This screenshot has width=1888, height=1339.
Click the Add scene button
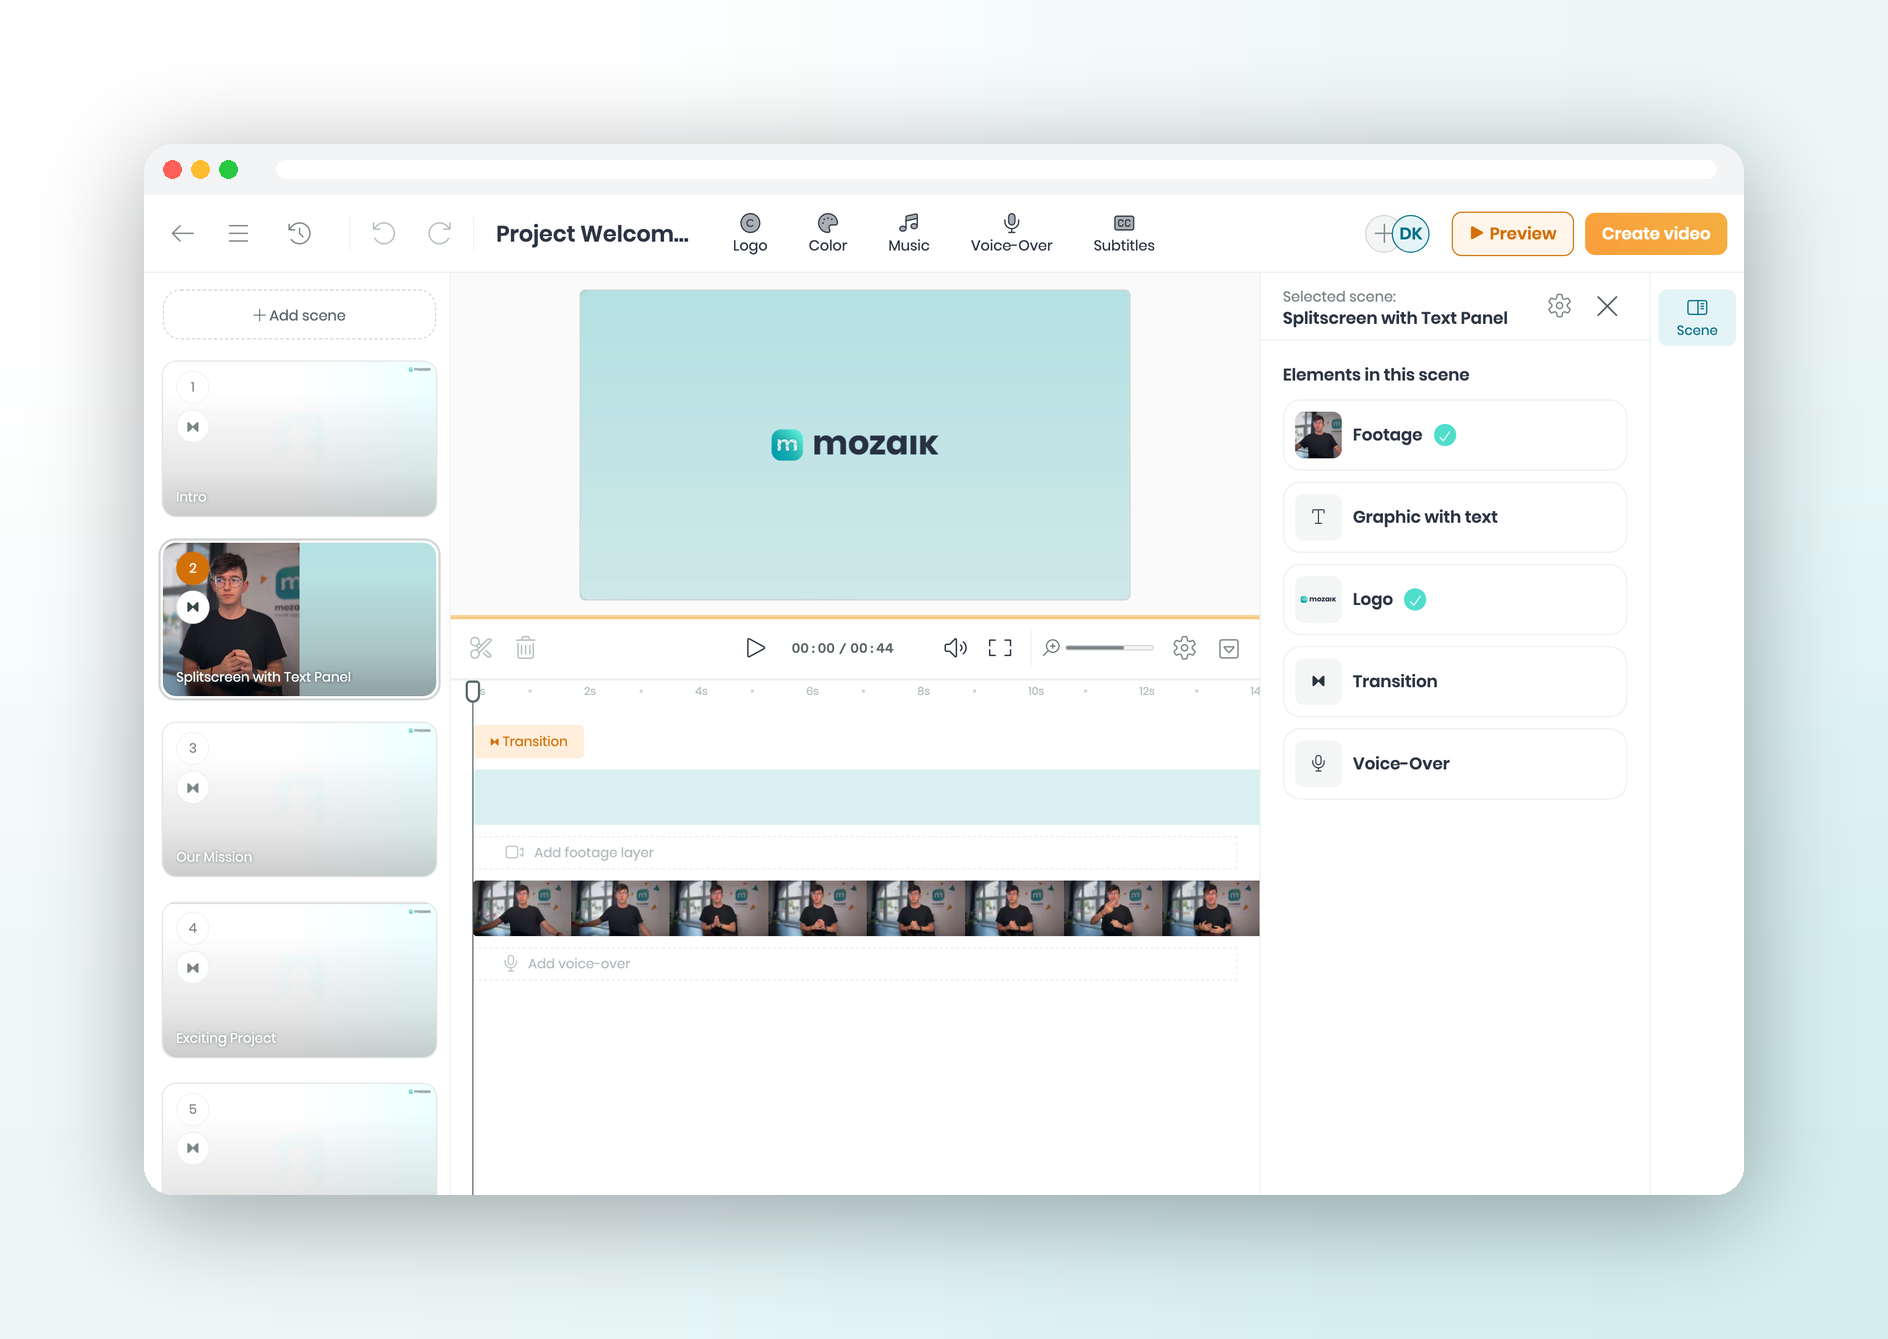[299, 315]
